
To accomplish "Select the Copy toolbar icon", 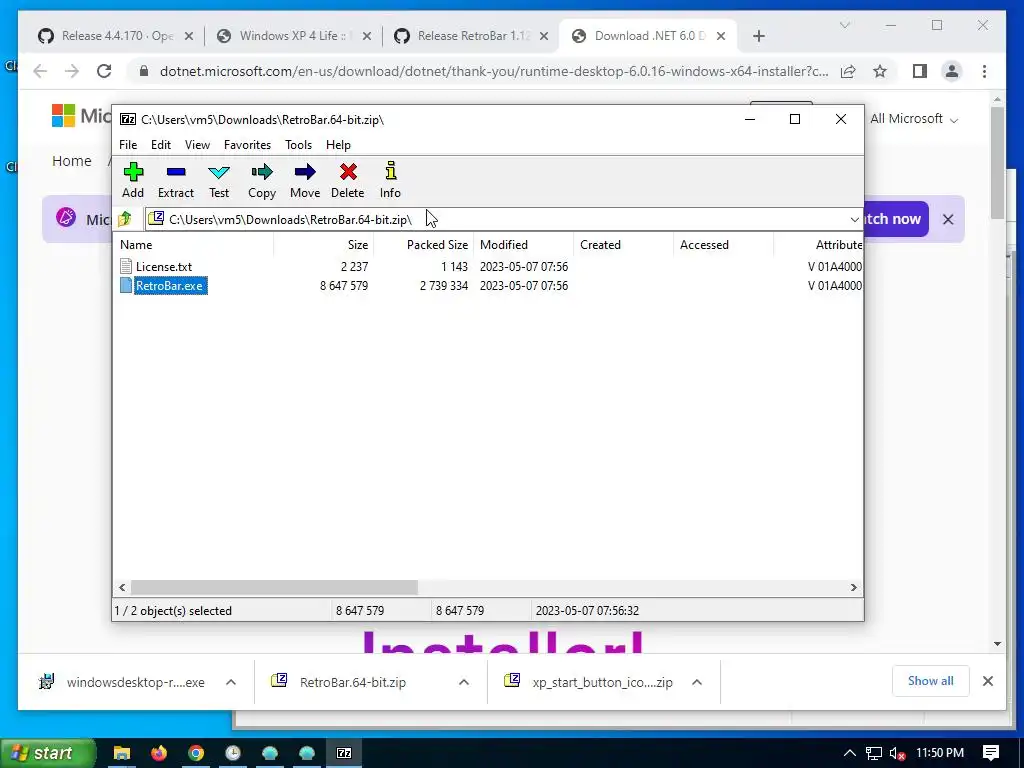I will point(262,180).
